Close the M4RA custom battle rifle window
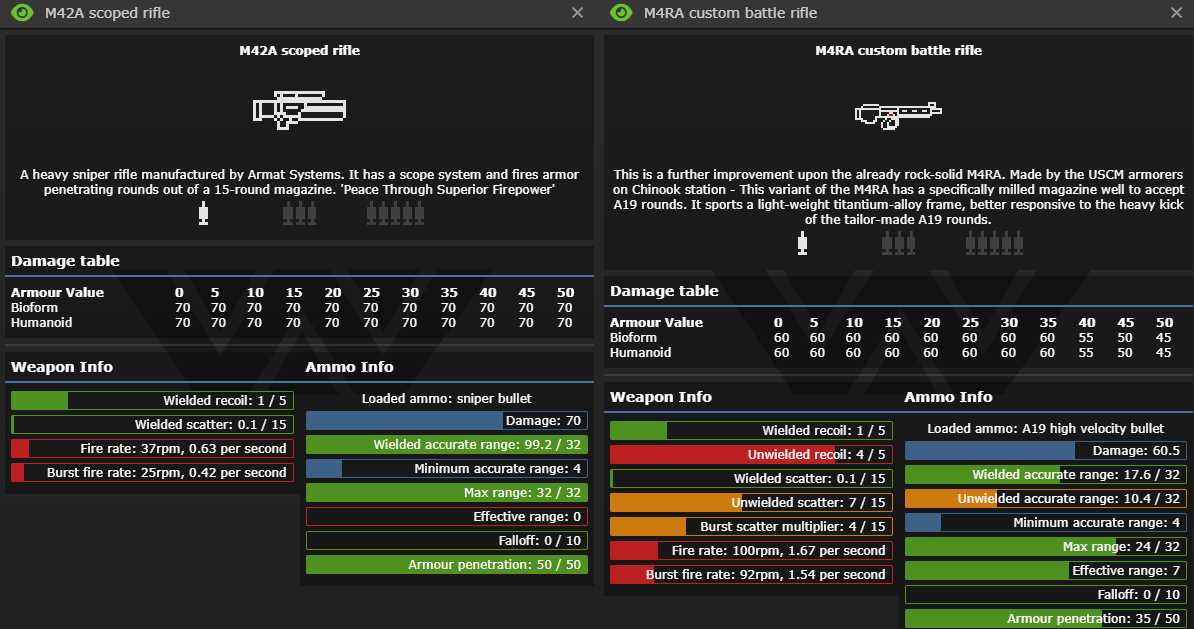 (1176, 13)
